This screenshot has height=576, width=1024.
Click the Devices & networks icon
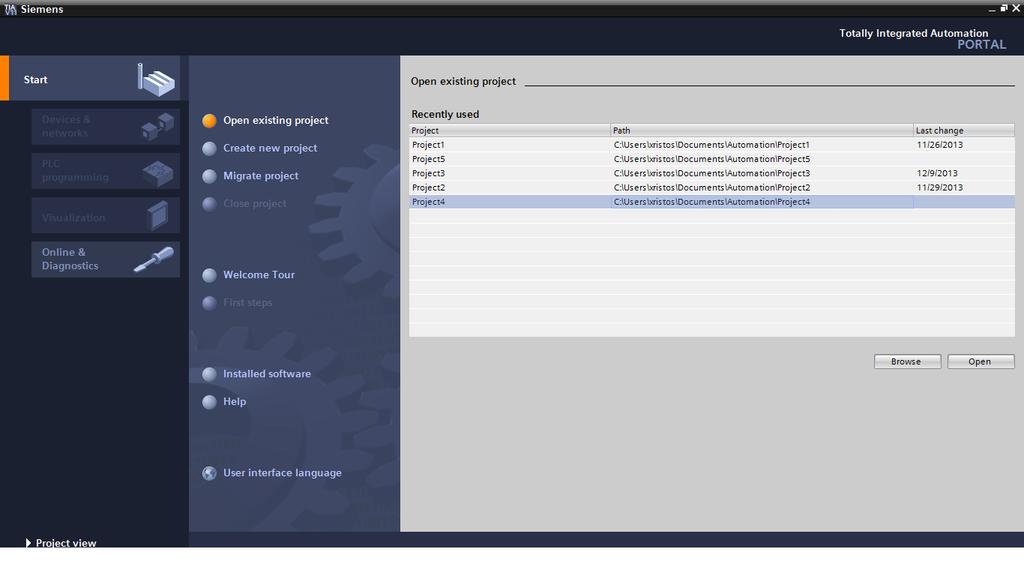tap(157, 126)
